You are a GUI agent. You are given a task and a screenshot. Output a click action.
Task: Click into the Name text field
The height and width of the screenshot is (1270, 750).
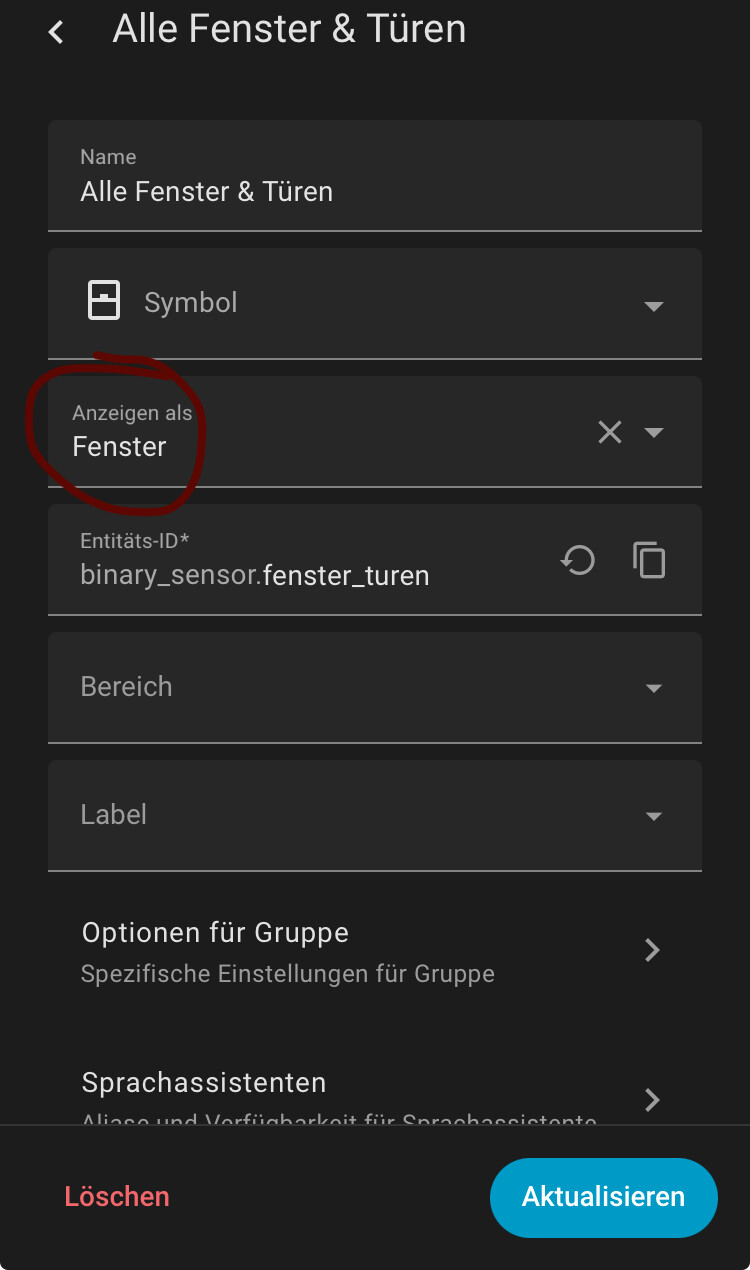374,190
